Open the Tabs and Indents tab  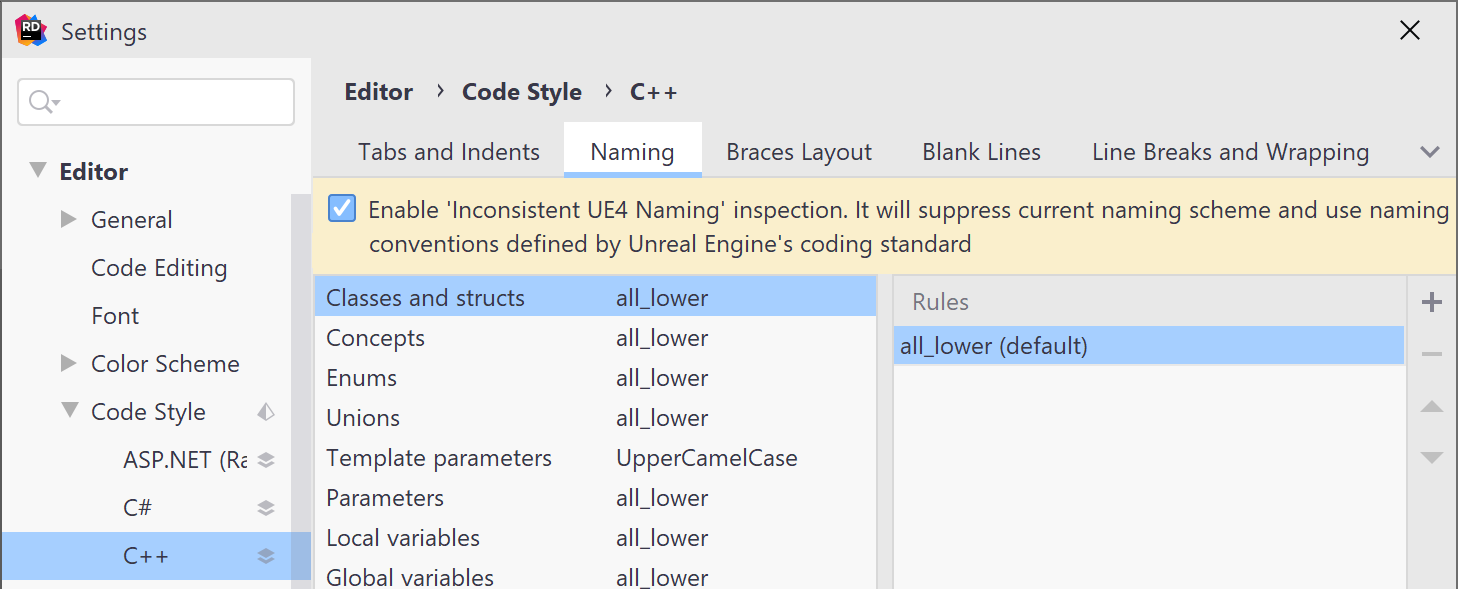448,151
